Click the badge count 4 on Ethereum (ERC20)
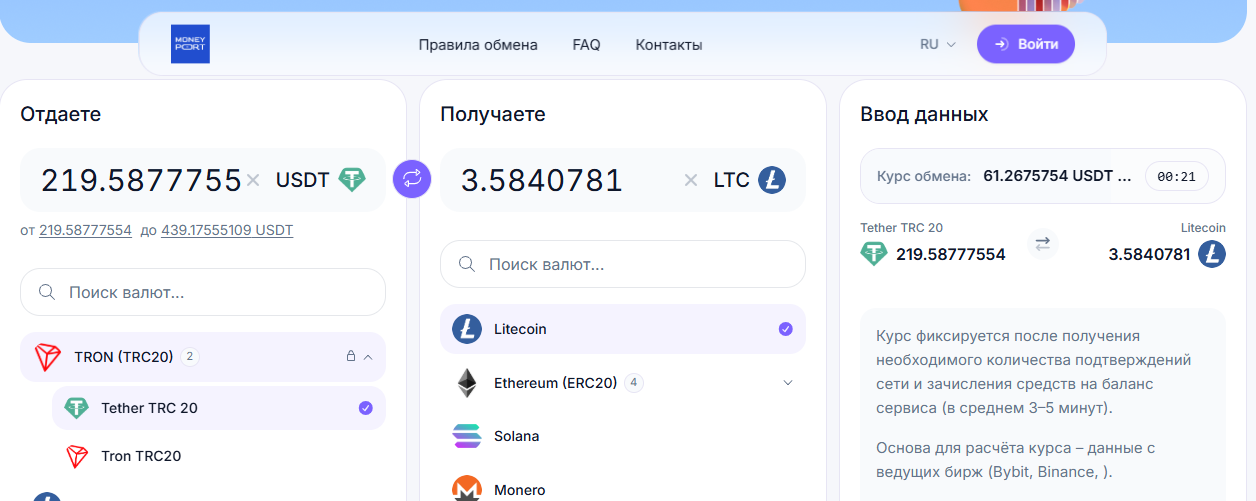This screenshot has height=501, width=1256. pos(634,383)
